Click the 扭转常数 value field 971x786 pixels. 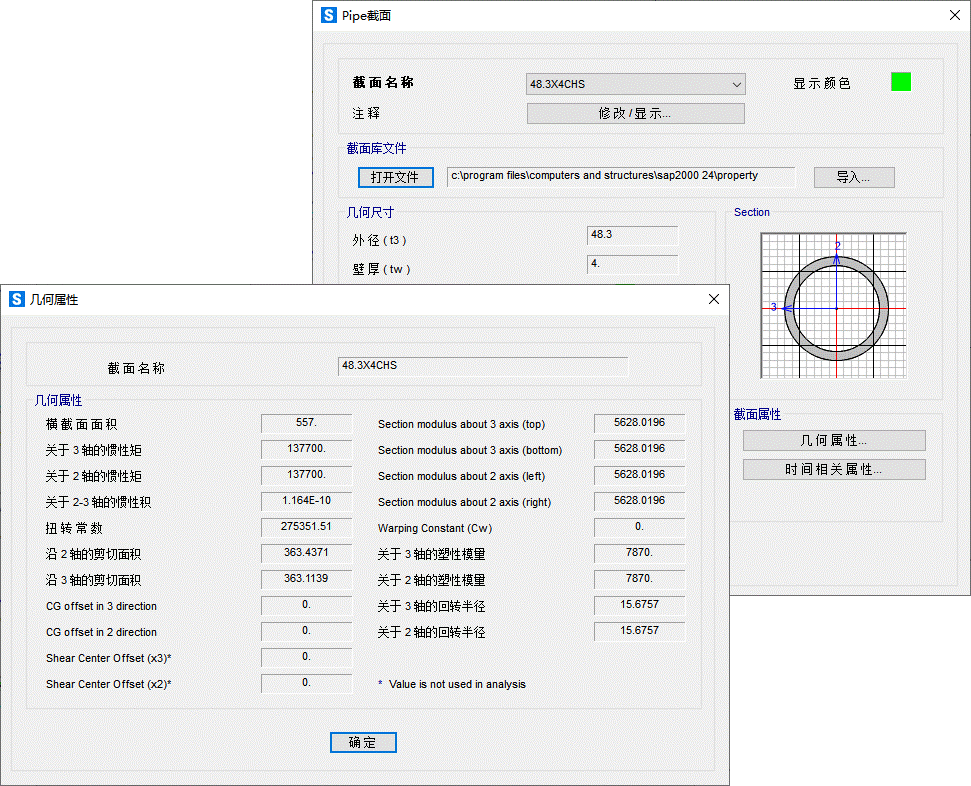(306, 527)
